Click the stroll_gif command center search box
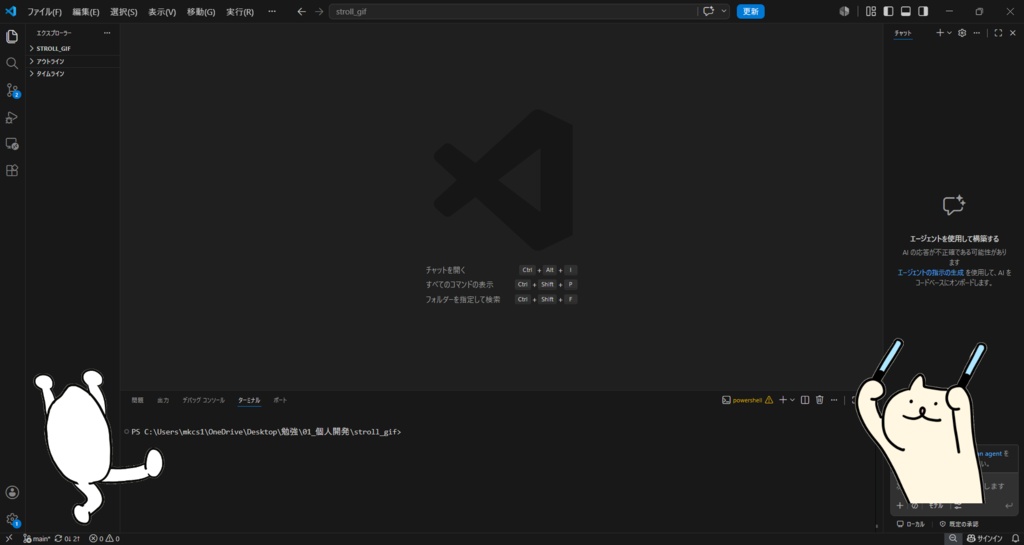The image size is (1024, 545). 513,11
